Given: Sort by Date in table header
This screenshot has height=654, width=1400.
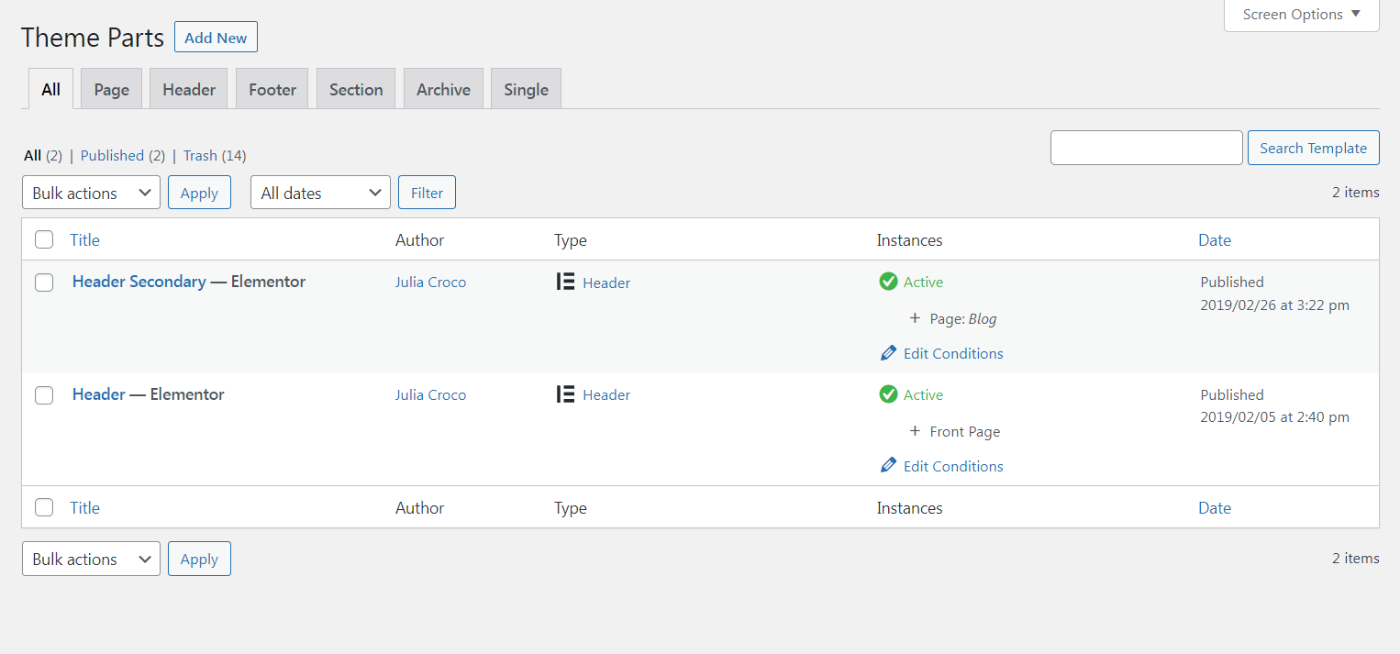Looking at the screenshot, I should point(1214,240).
